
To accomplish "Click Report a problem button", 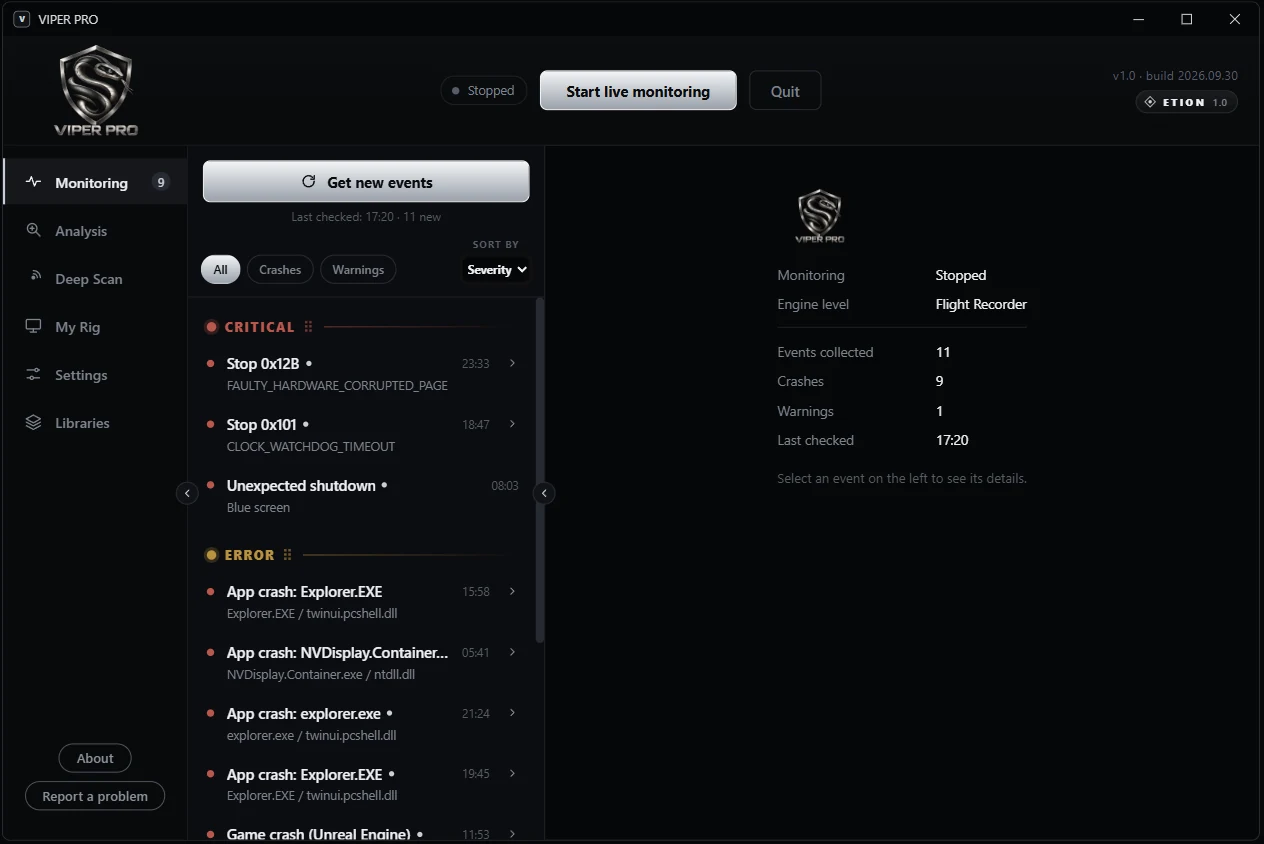I will [x=95, y=796].
